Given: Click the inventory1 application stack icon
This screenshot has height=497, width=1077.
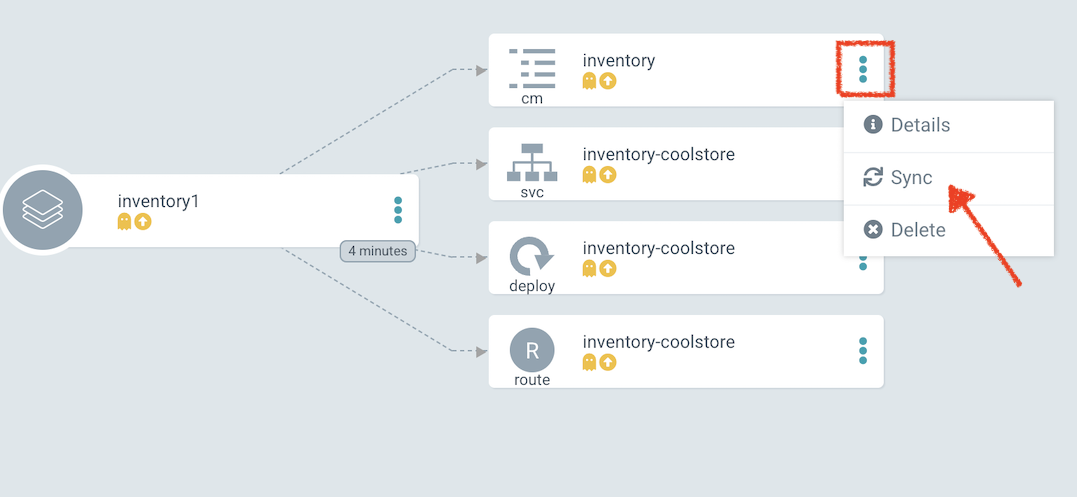Looking at the screenshot, I should click(42, 210).
